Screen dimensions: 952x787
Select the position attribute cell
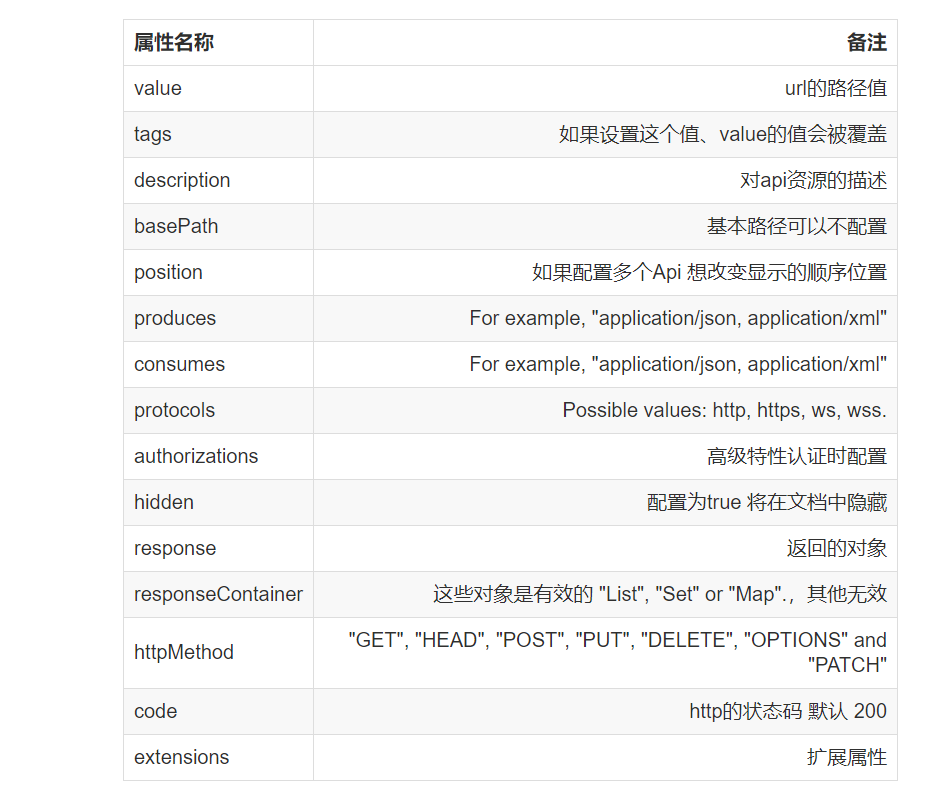(x=219, y=272)
